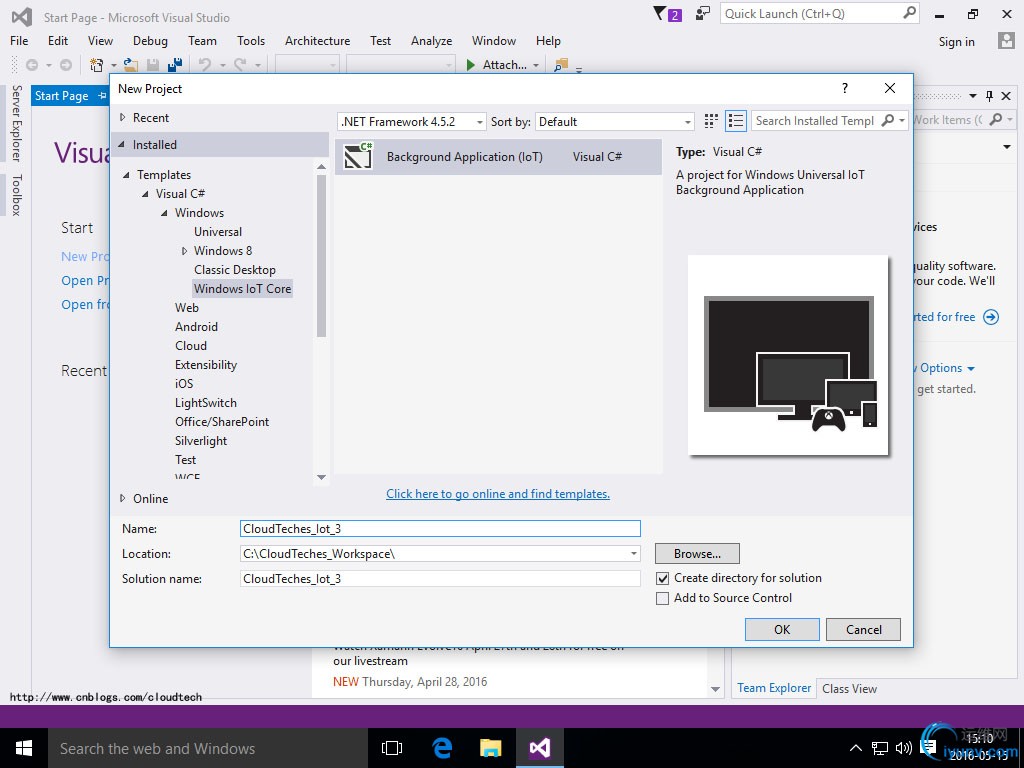Viewport: 1024px width, 768px height.
Task: Switch template list to medium icons view
Action: click(x=736, y=121)
